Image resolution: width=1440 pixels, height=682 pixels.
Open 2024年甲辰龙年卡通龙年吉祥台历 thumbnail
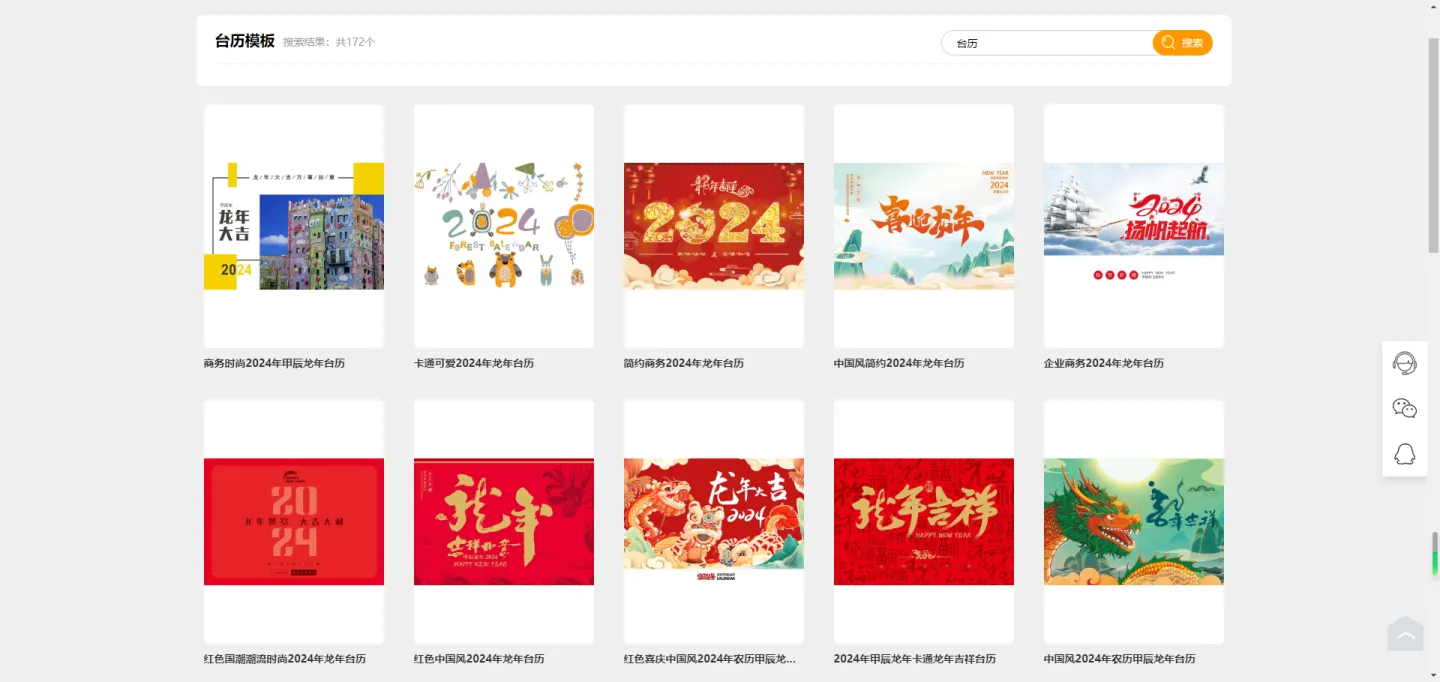pos(924,522)
